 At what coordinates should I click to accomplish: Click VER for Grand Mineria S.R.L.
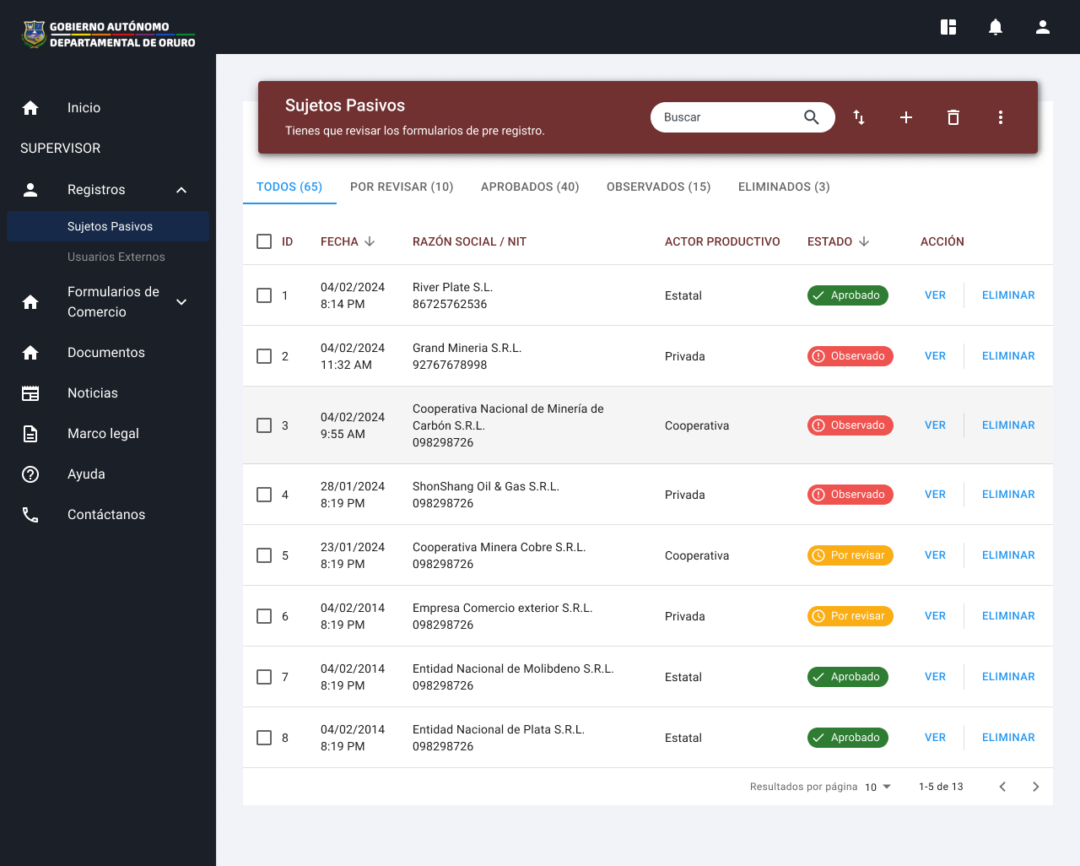click(x=934, y=356)
